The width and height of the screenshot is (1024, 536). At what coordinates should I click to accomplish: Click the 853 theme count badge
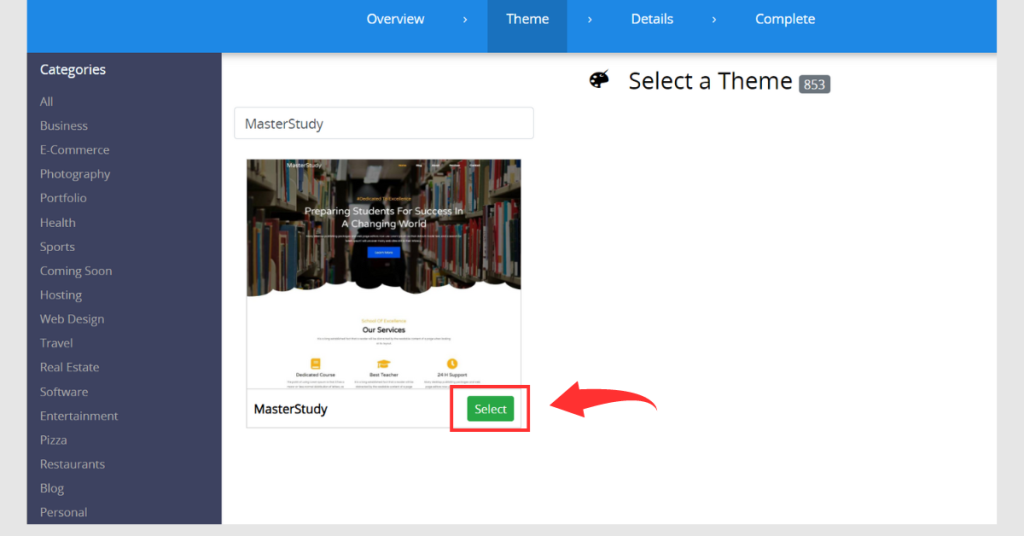point(814,84)
